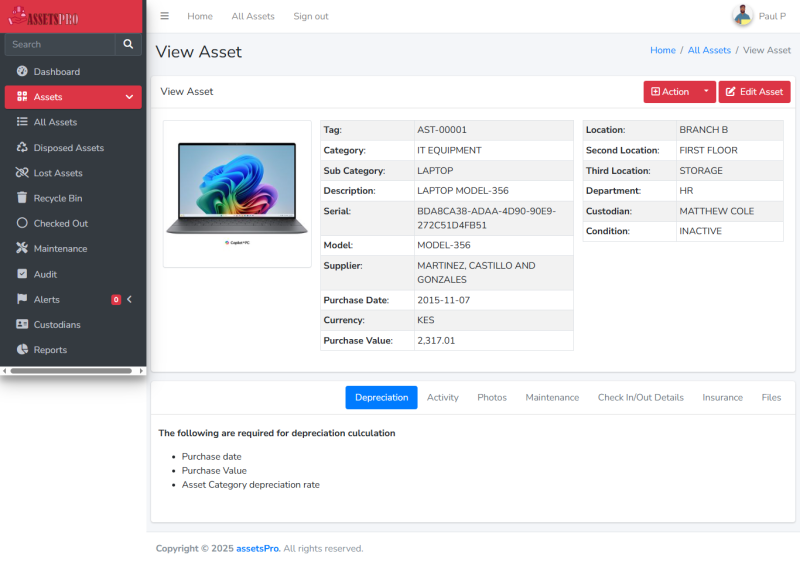Click the All Assets breadcrumb link
Viewport: 800px width, 565px height.
[x=709, y=50]
